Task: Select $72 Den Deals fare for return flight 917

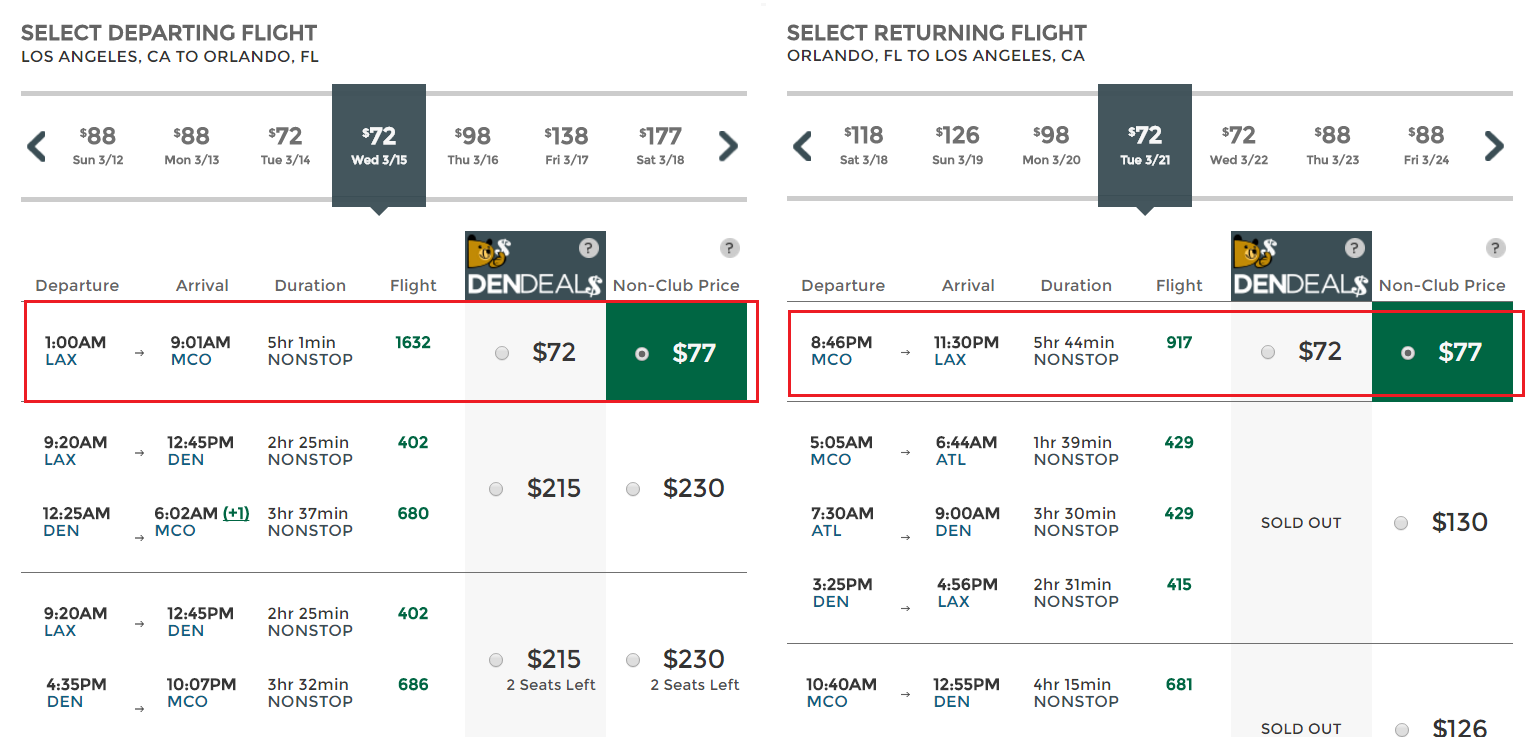Action: (1268, 352)
